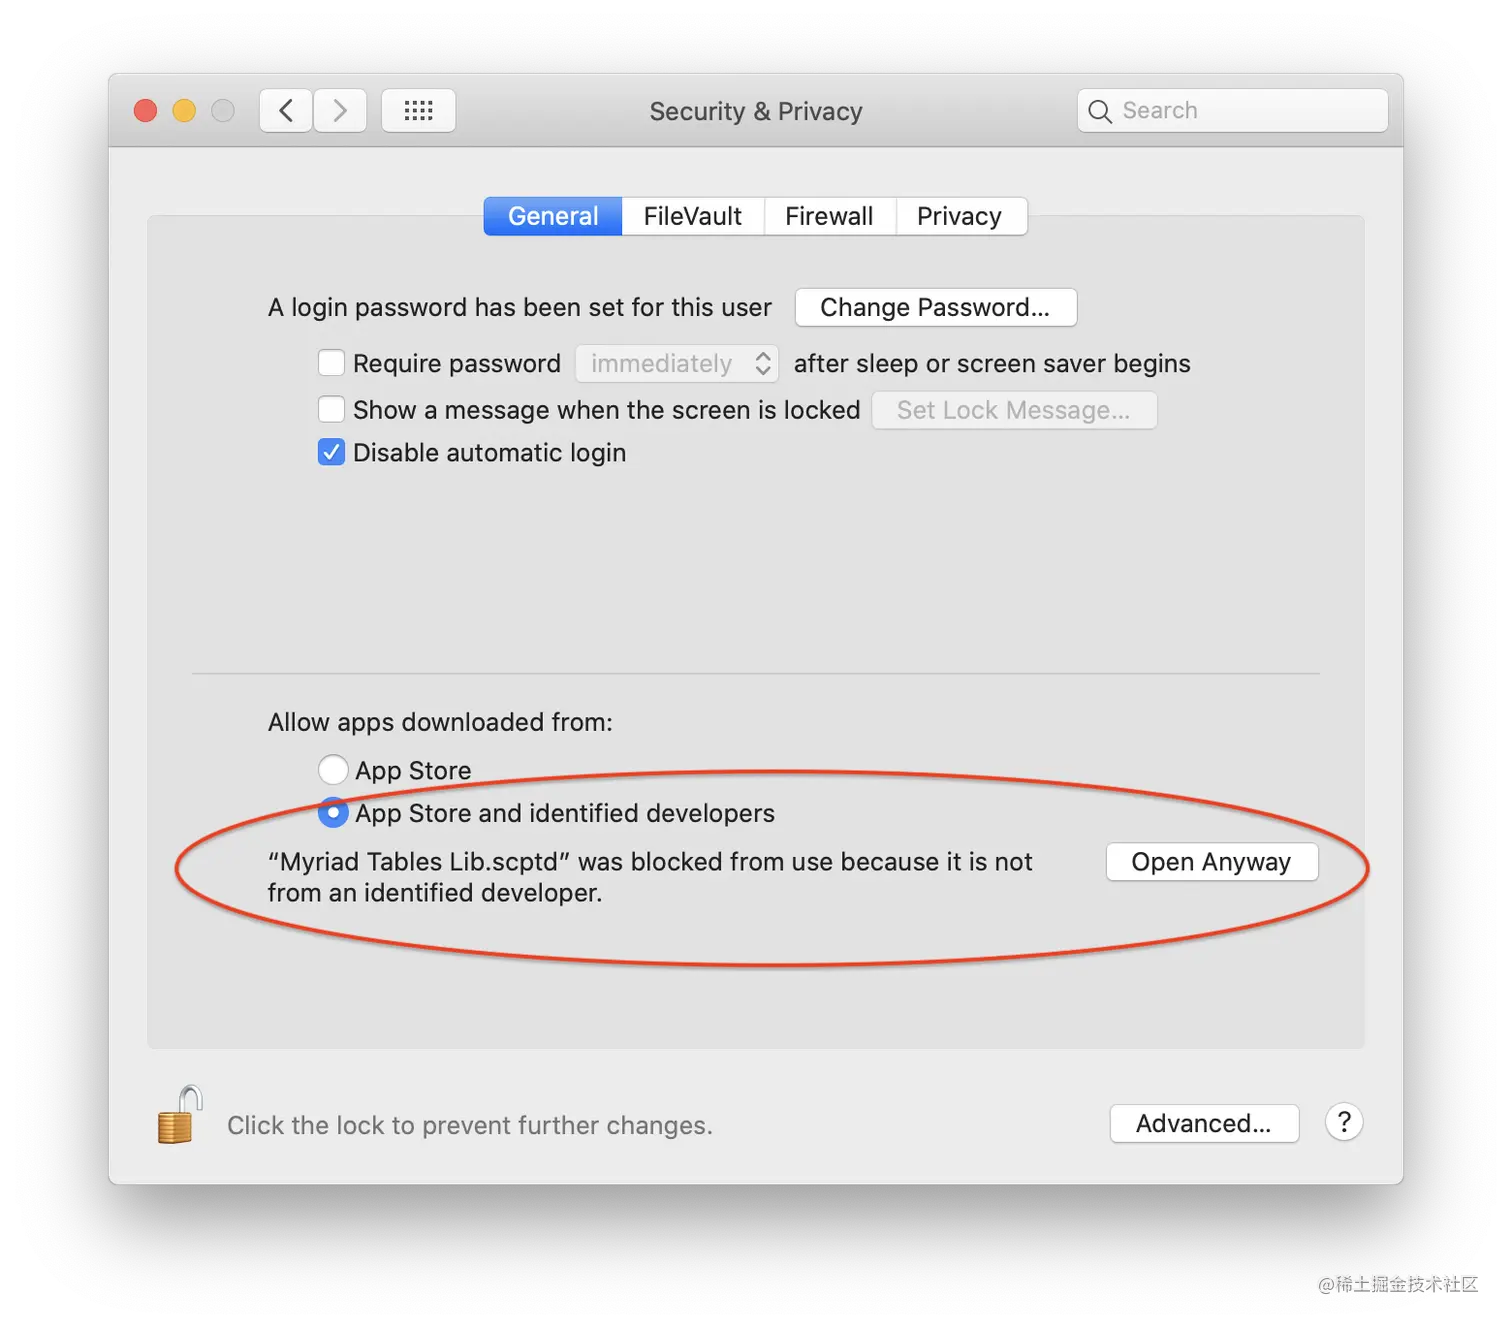Image resolution: width=1512 pixels, height=1328 pixels.
Task: Switch to the FileVault tab
Action: pos(693,216)
